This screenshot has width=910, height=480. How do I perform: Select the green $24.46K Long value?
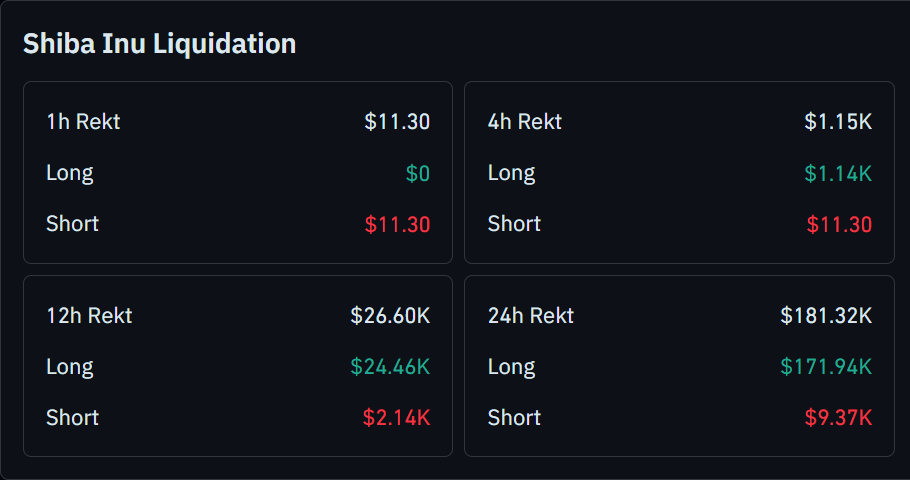pyautogui.click(x=390, y=367)
